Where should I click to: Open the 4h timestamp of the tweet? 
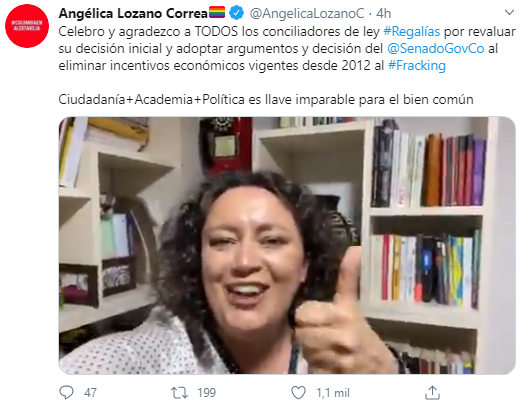383,13
